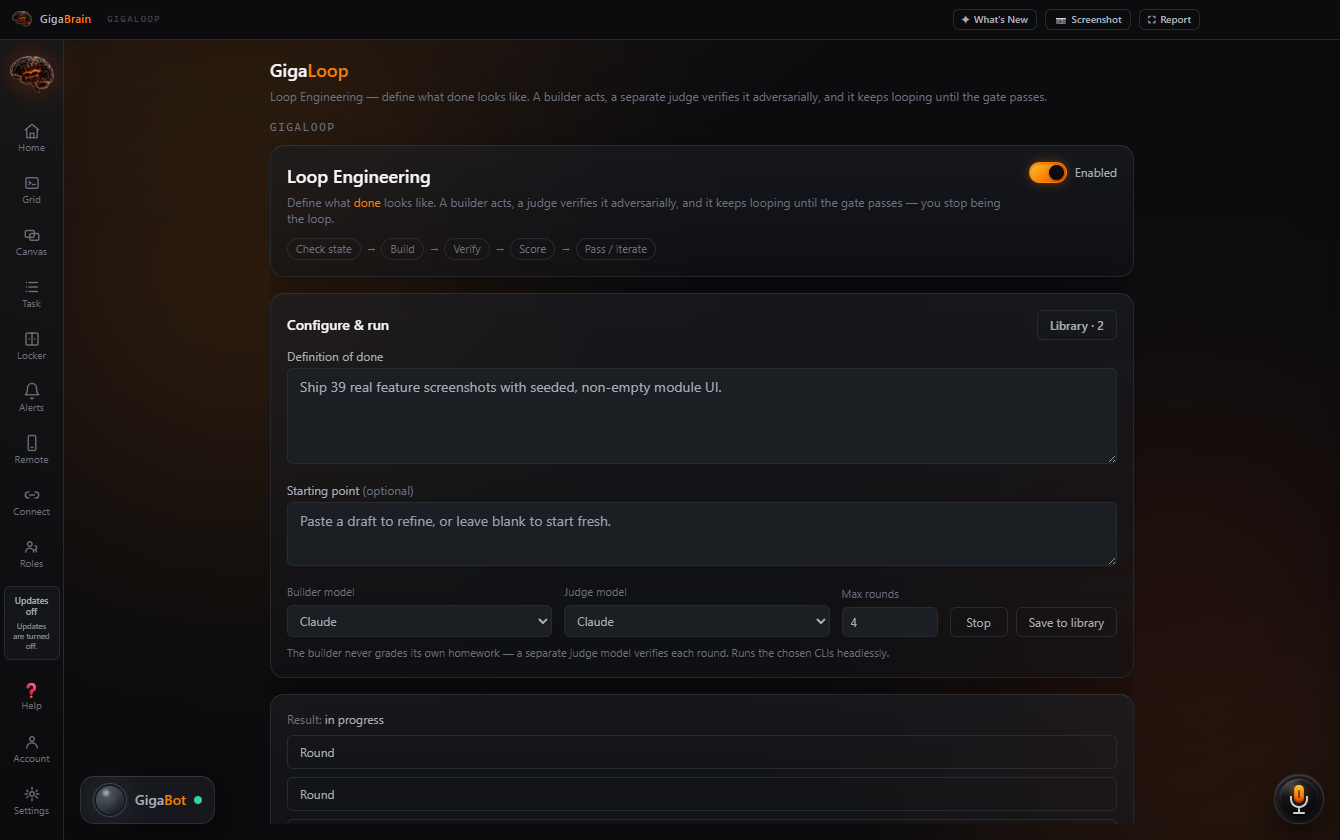This screenshot has height=840, width=1340.
Task: Stop the running loop
Action: (978, 622)
